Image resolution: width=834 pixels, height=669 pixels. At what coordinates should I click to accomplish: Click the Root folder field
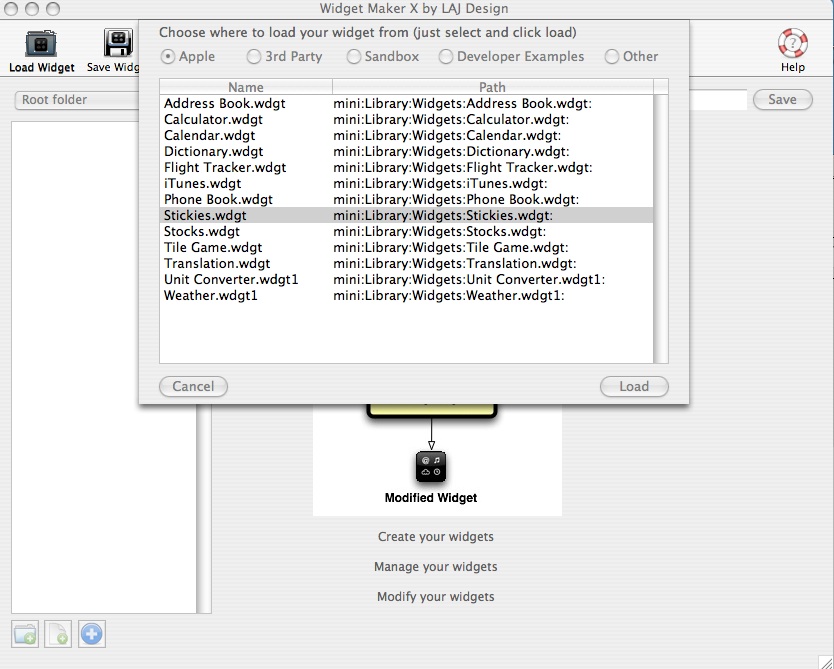pyautogui.click(x=77, y=99)
